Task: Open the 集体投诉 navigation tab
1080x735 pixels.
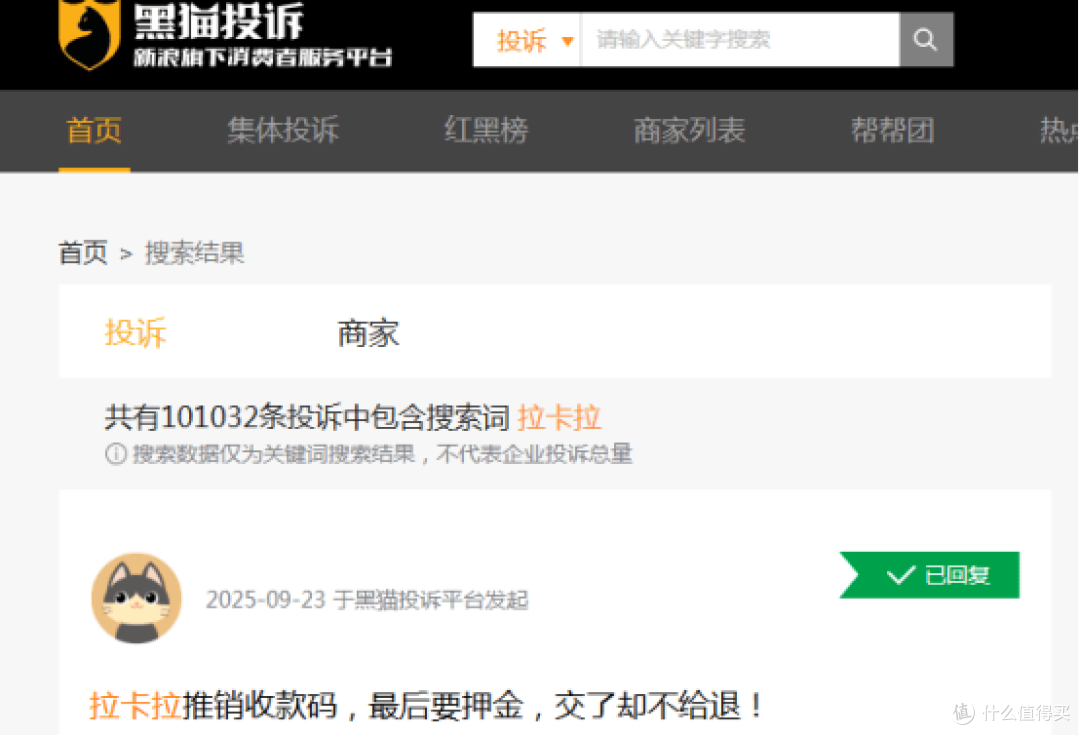Action: point(283,130)
